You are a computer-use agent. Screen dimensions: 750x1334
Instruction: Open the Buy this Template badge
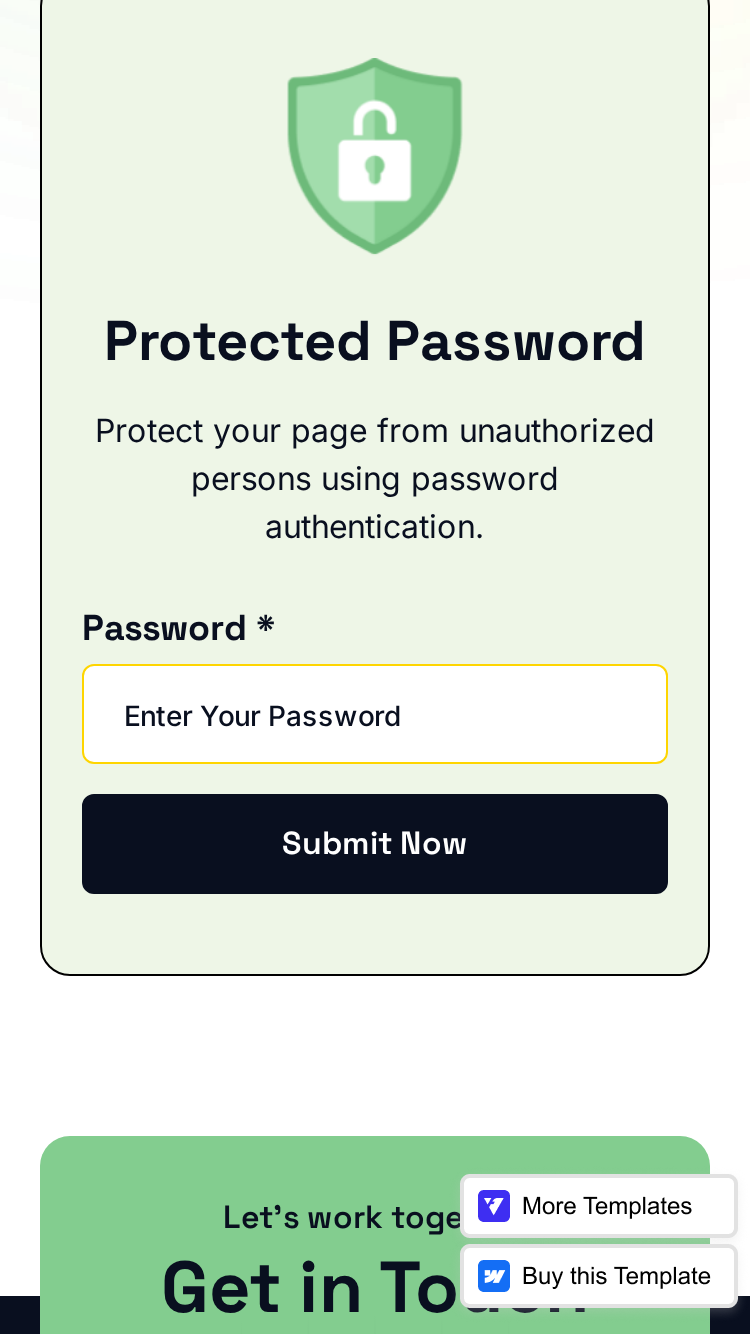(x=599, y=1276)
